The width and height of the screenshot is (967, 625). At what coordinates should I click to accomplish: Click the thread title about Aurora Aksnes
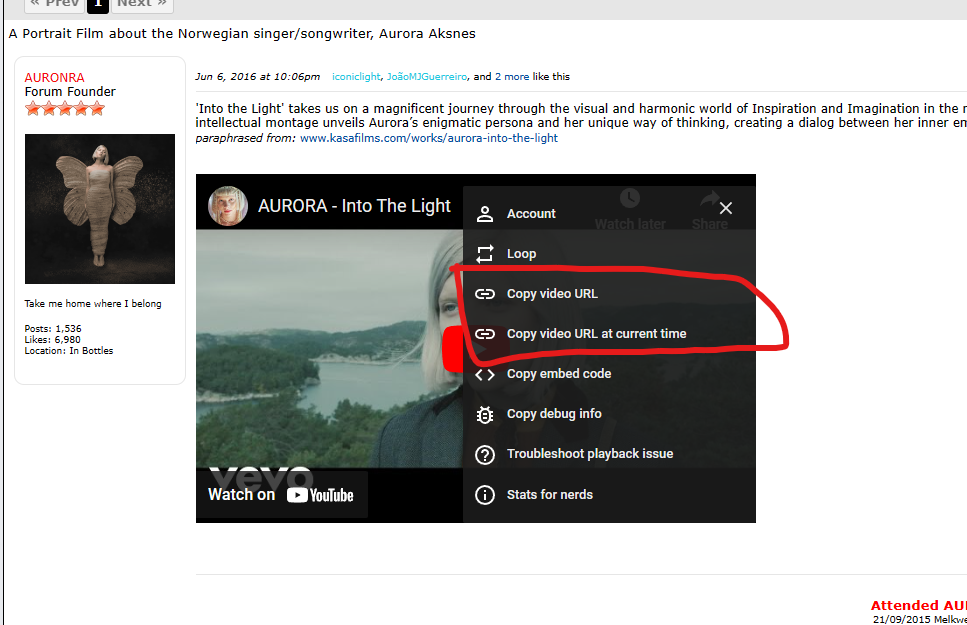[x=242, y=34]
